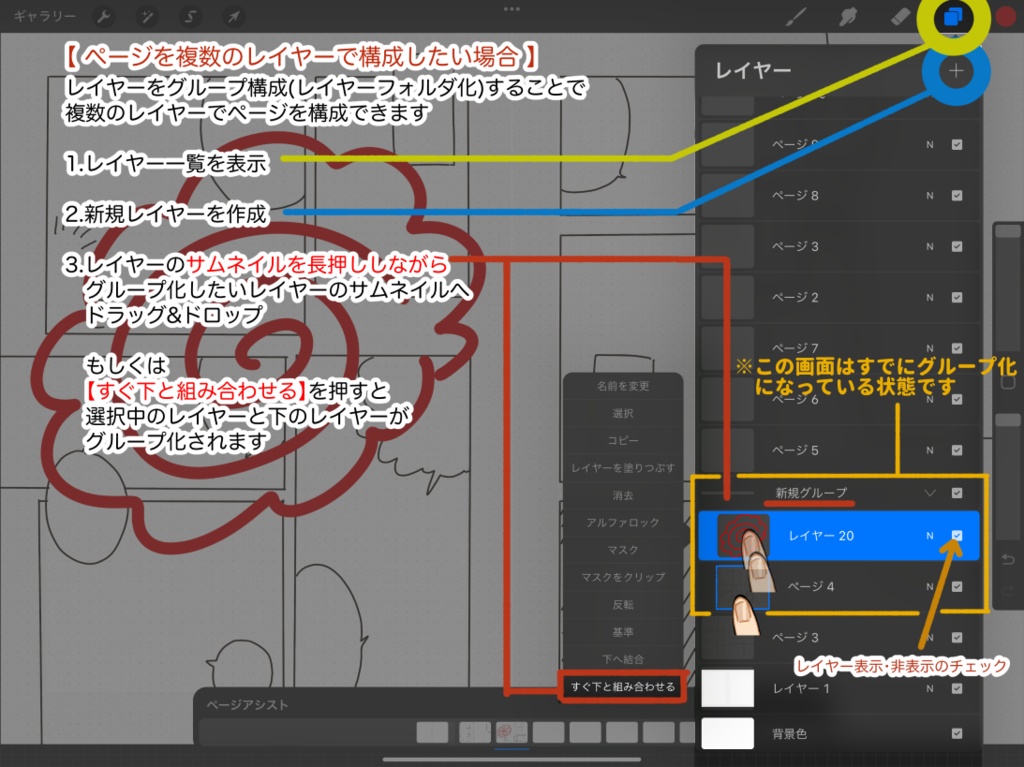Open the active color swatch circle
Image resolution: width=1024 pixels, height=767 pixels.
[1006, 16]
